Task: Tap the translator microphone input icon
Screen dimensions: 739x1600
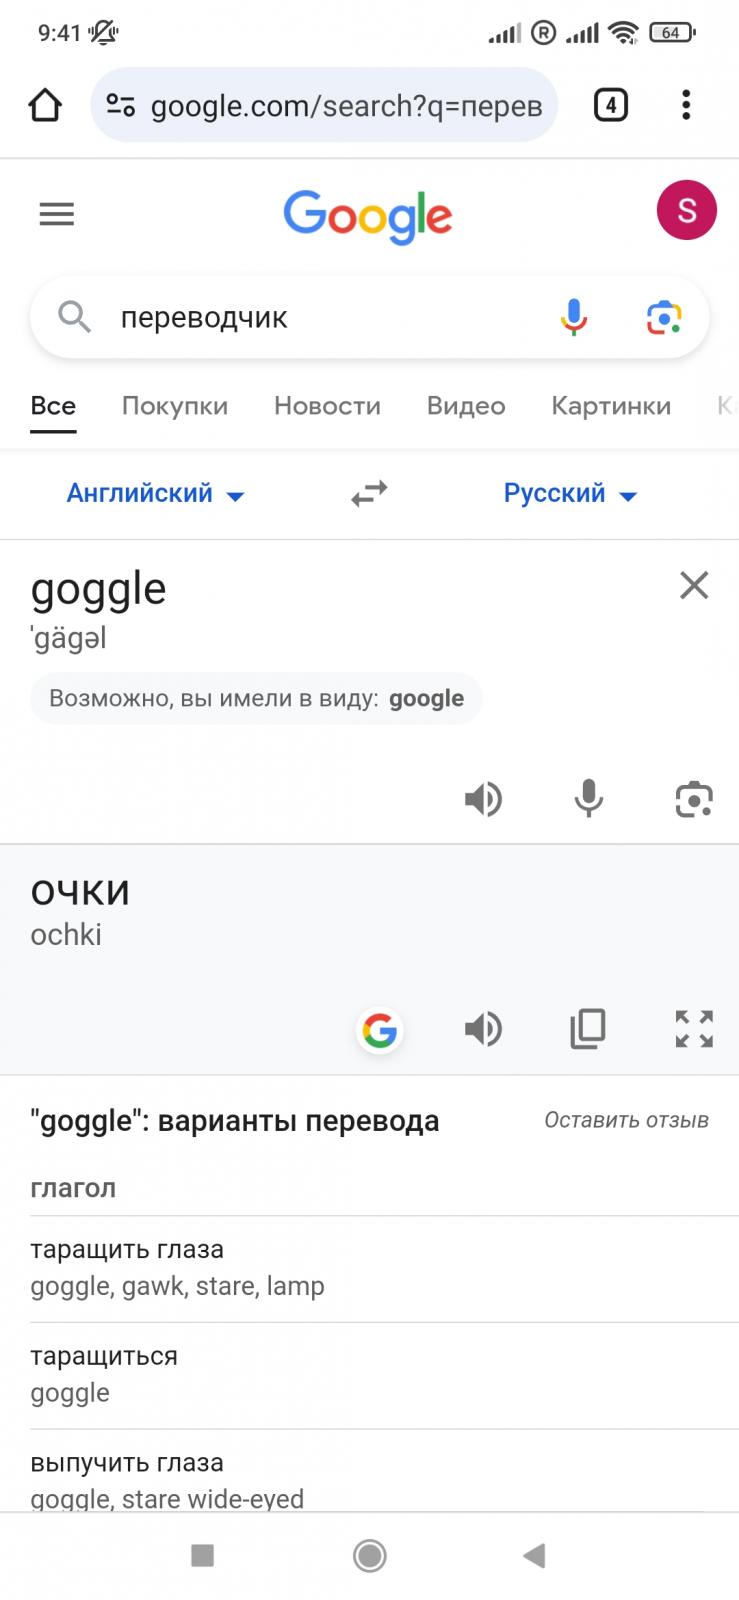Action: coord(589,799)
